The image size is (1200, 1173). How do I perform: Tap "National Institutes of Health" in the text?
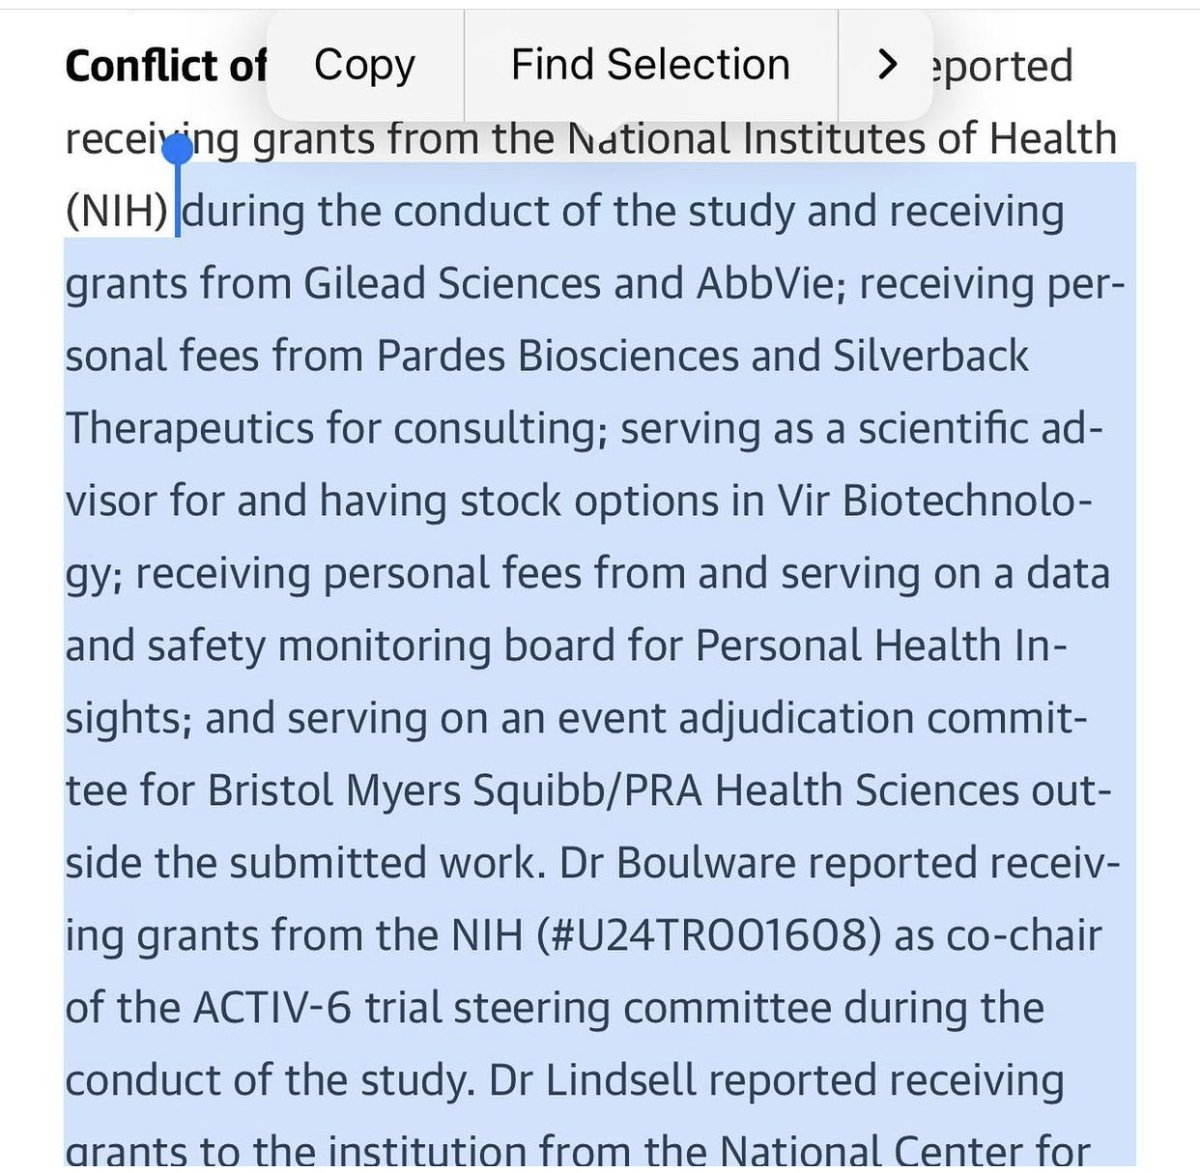(x=841, y=139)
